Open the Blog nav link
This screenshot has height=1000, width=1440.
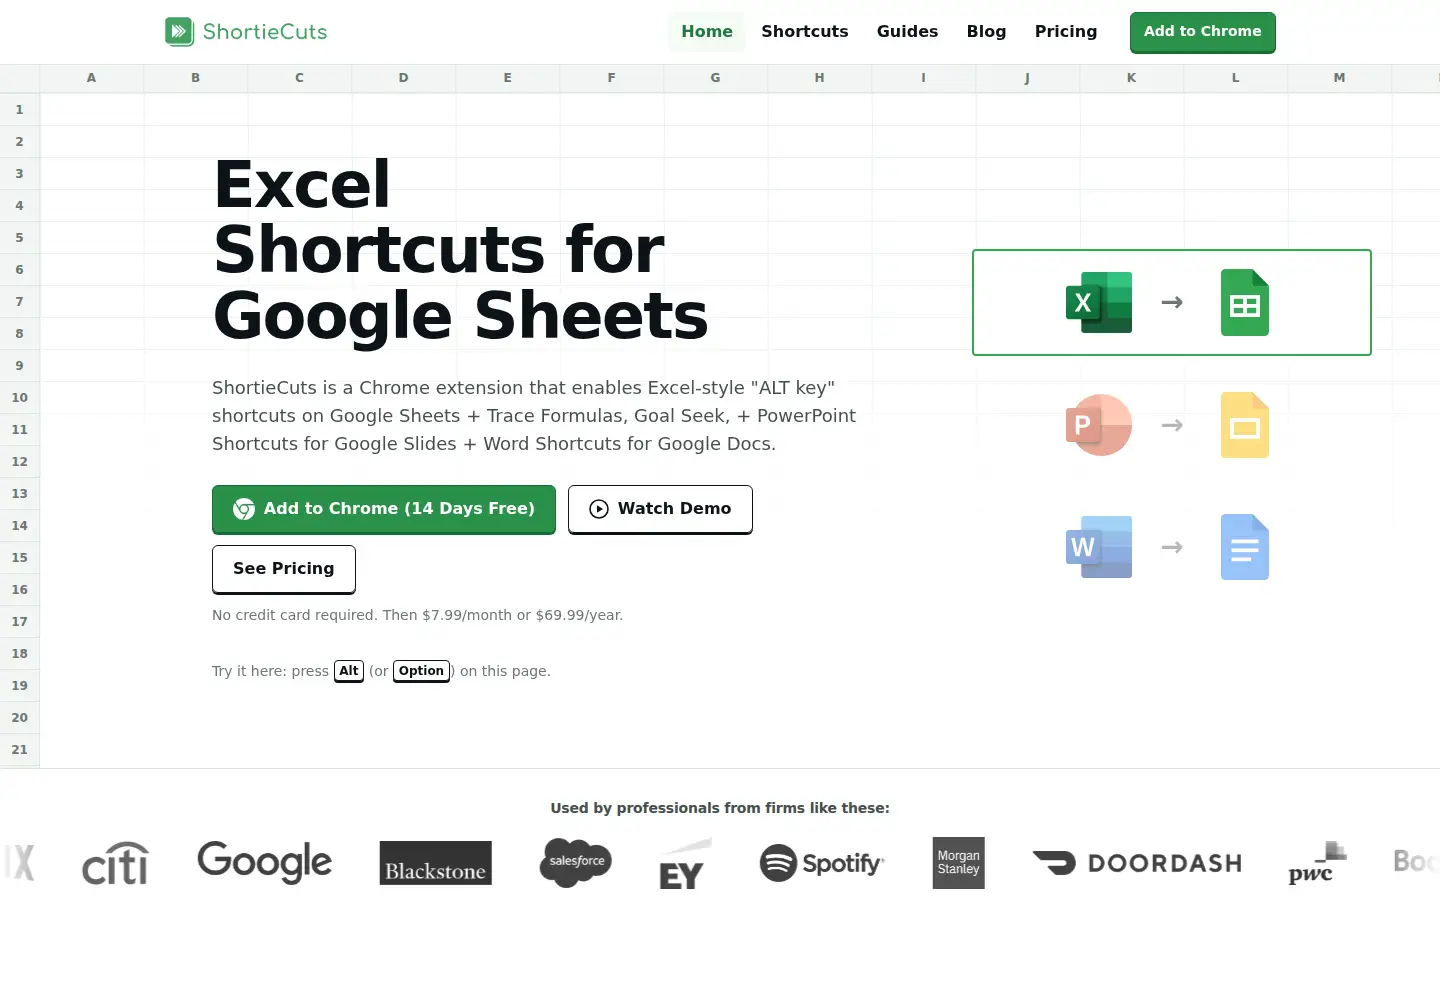click(x=986, y=32)
